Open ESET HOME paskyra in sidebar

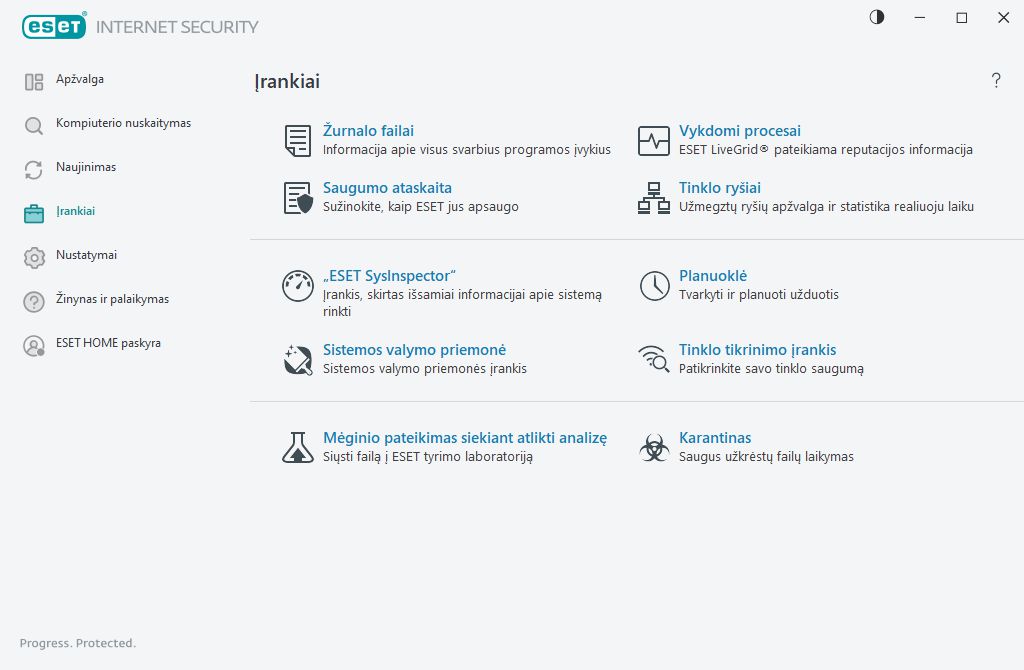(x=108, y=344)
